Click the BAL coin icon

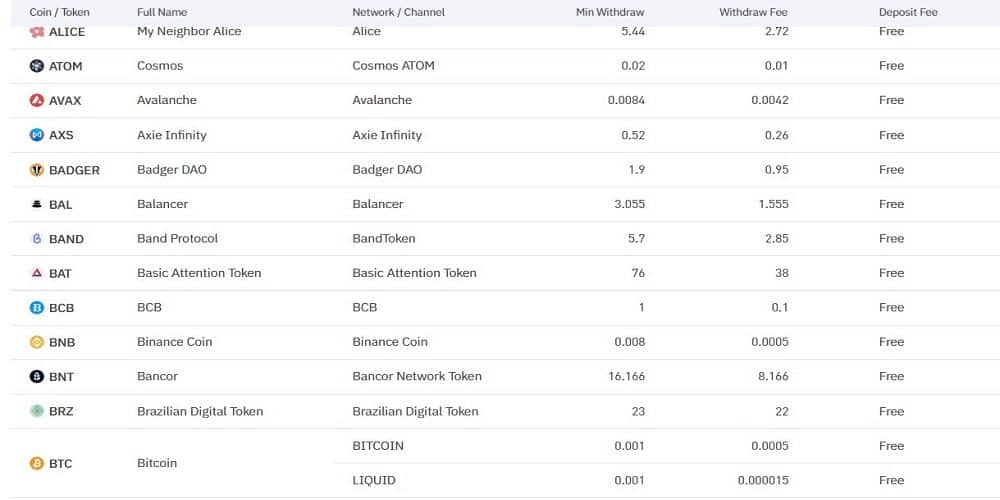pyautogui.click(x=37, y=204)
